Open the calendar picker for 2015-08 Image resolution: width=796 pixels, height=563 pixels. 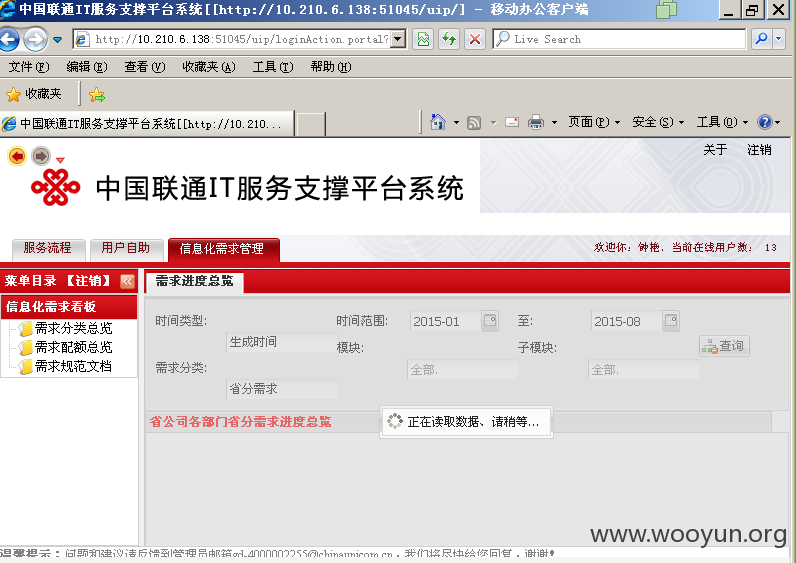pos(671,321)
